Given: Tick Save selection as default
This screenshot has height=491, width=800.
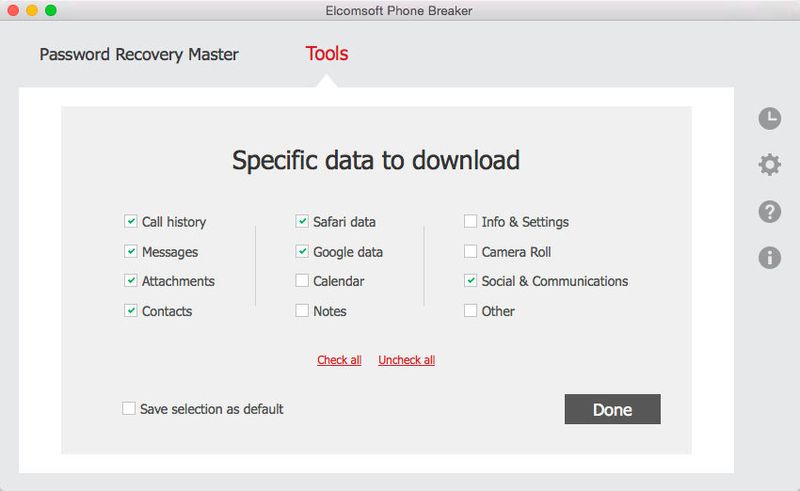Looking at the screenshot, I should click(x=129, y=408).
